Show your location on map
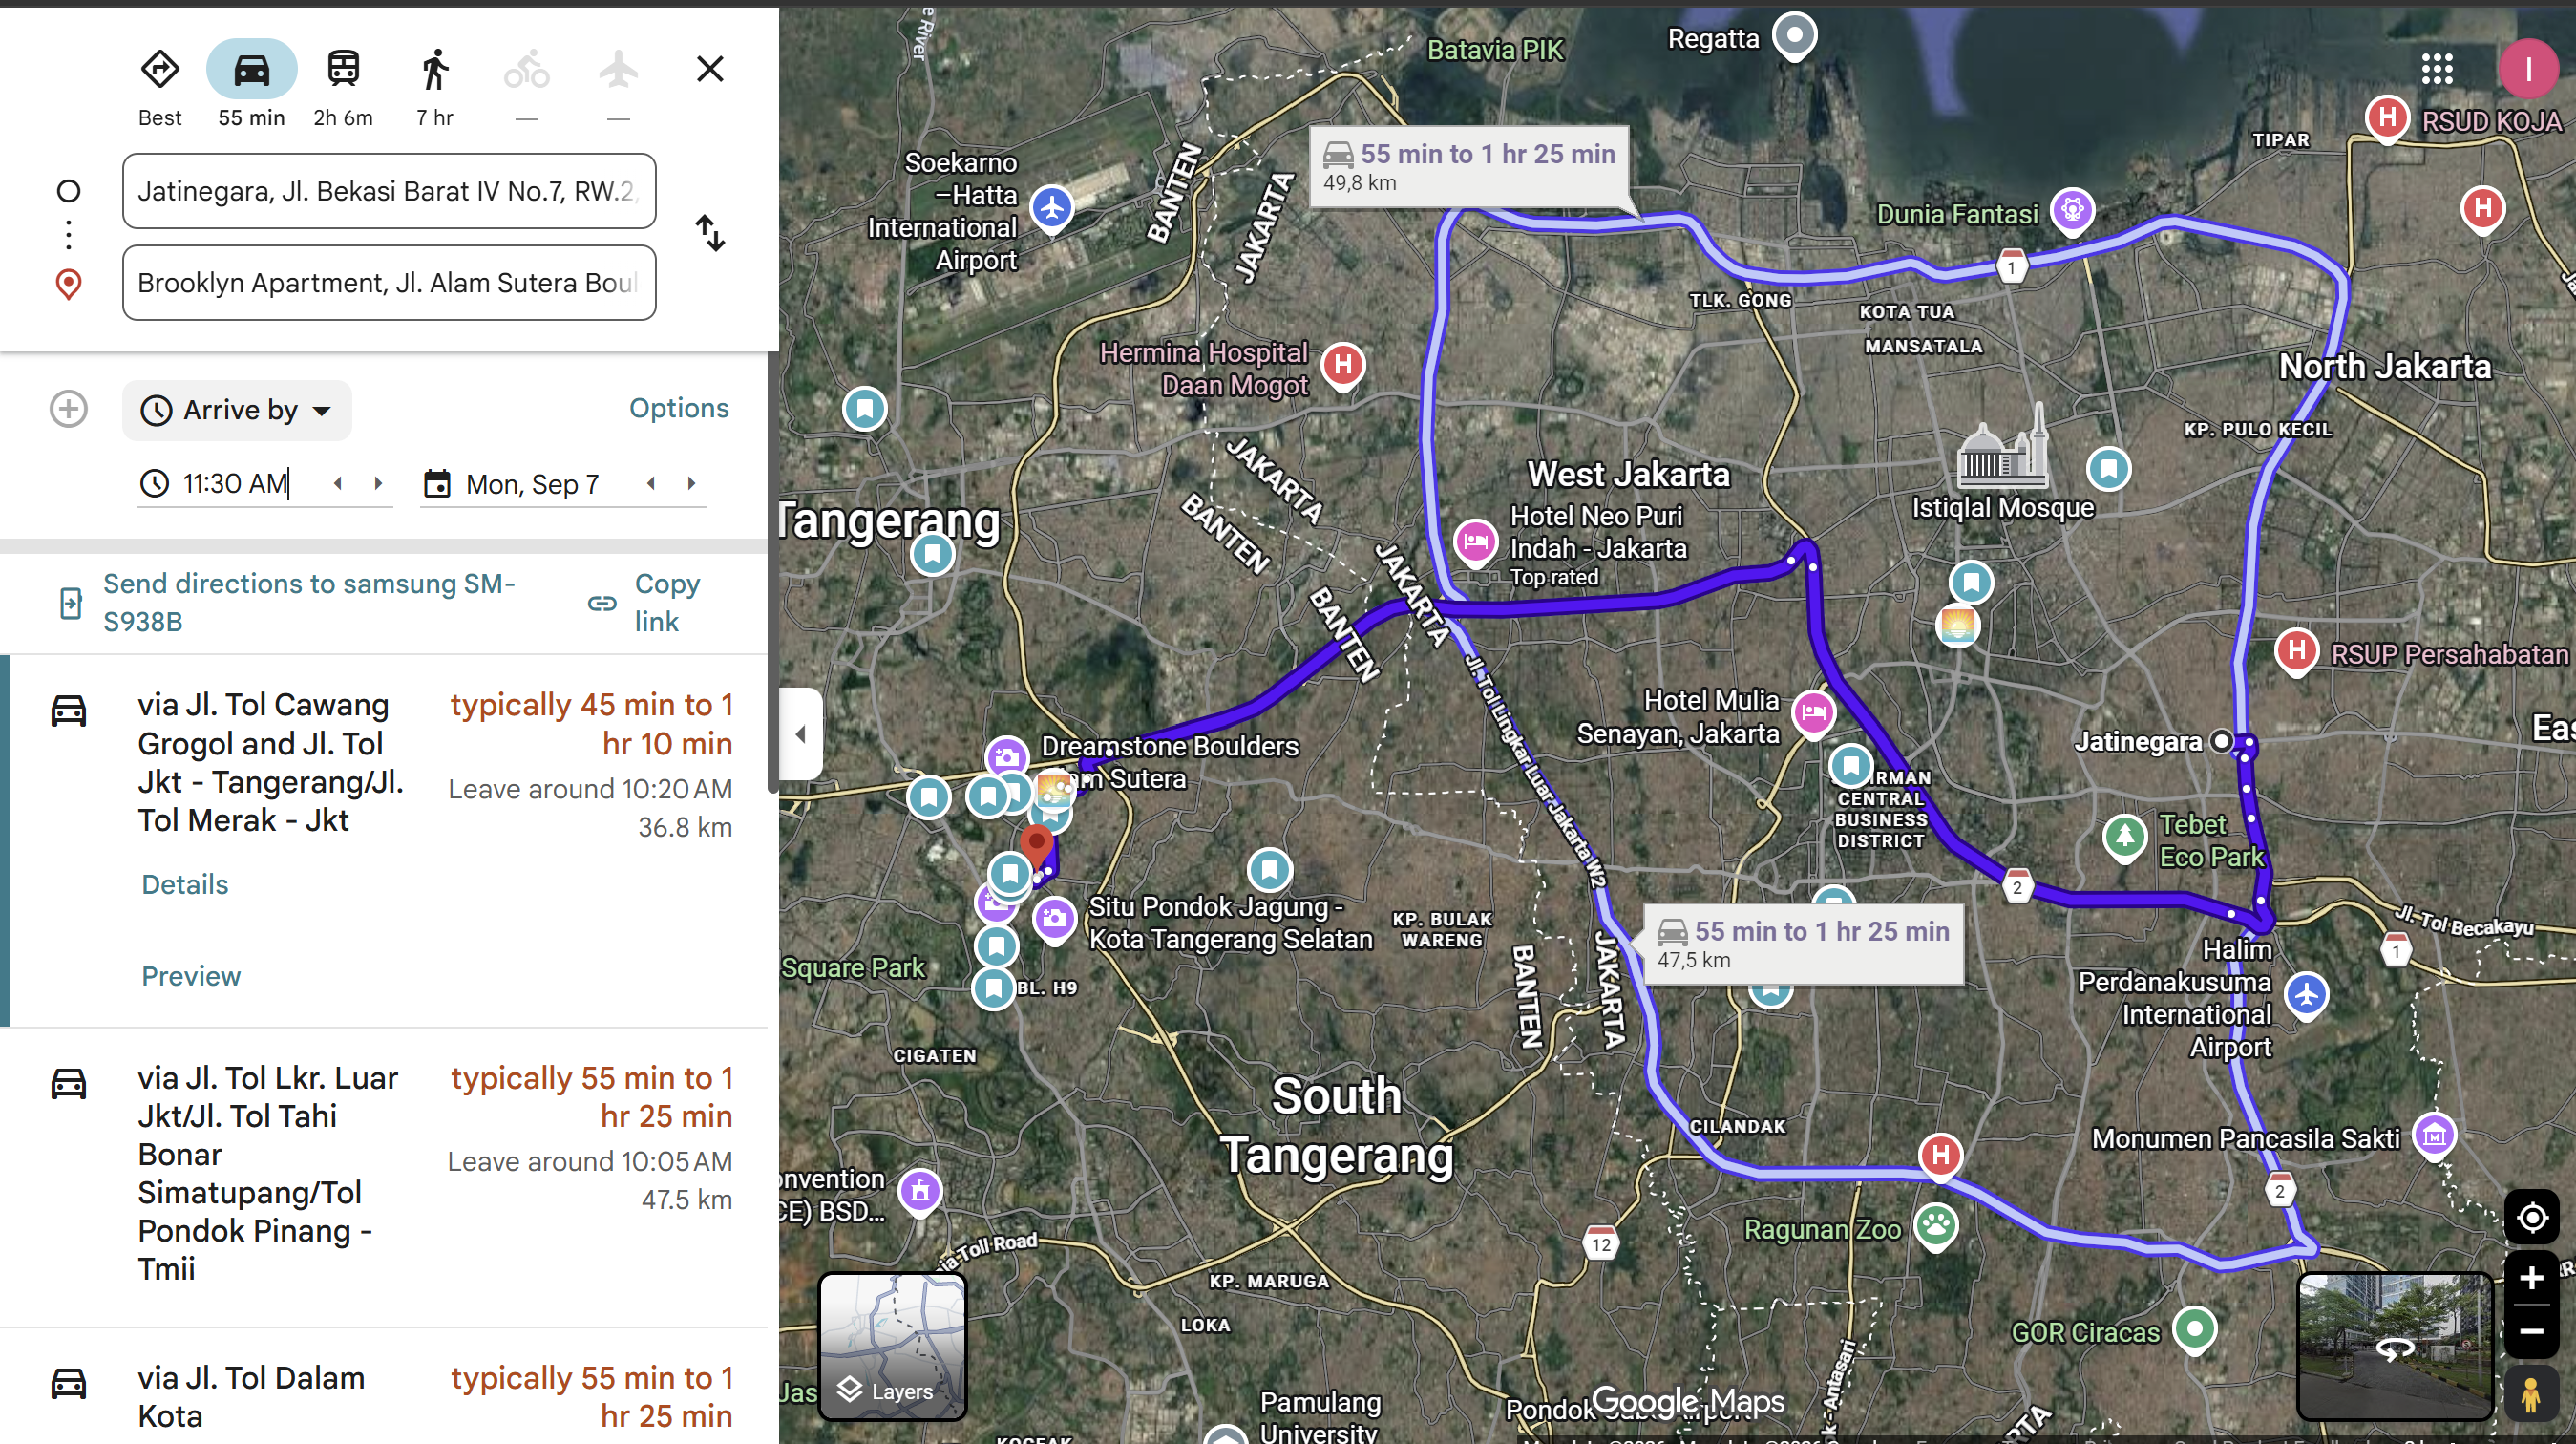This screenshot has width=2576, height=1444. tap(2532, 1218)
